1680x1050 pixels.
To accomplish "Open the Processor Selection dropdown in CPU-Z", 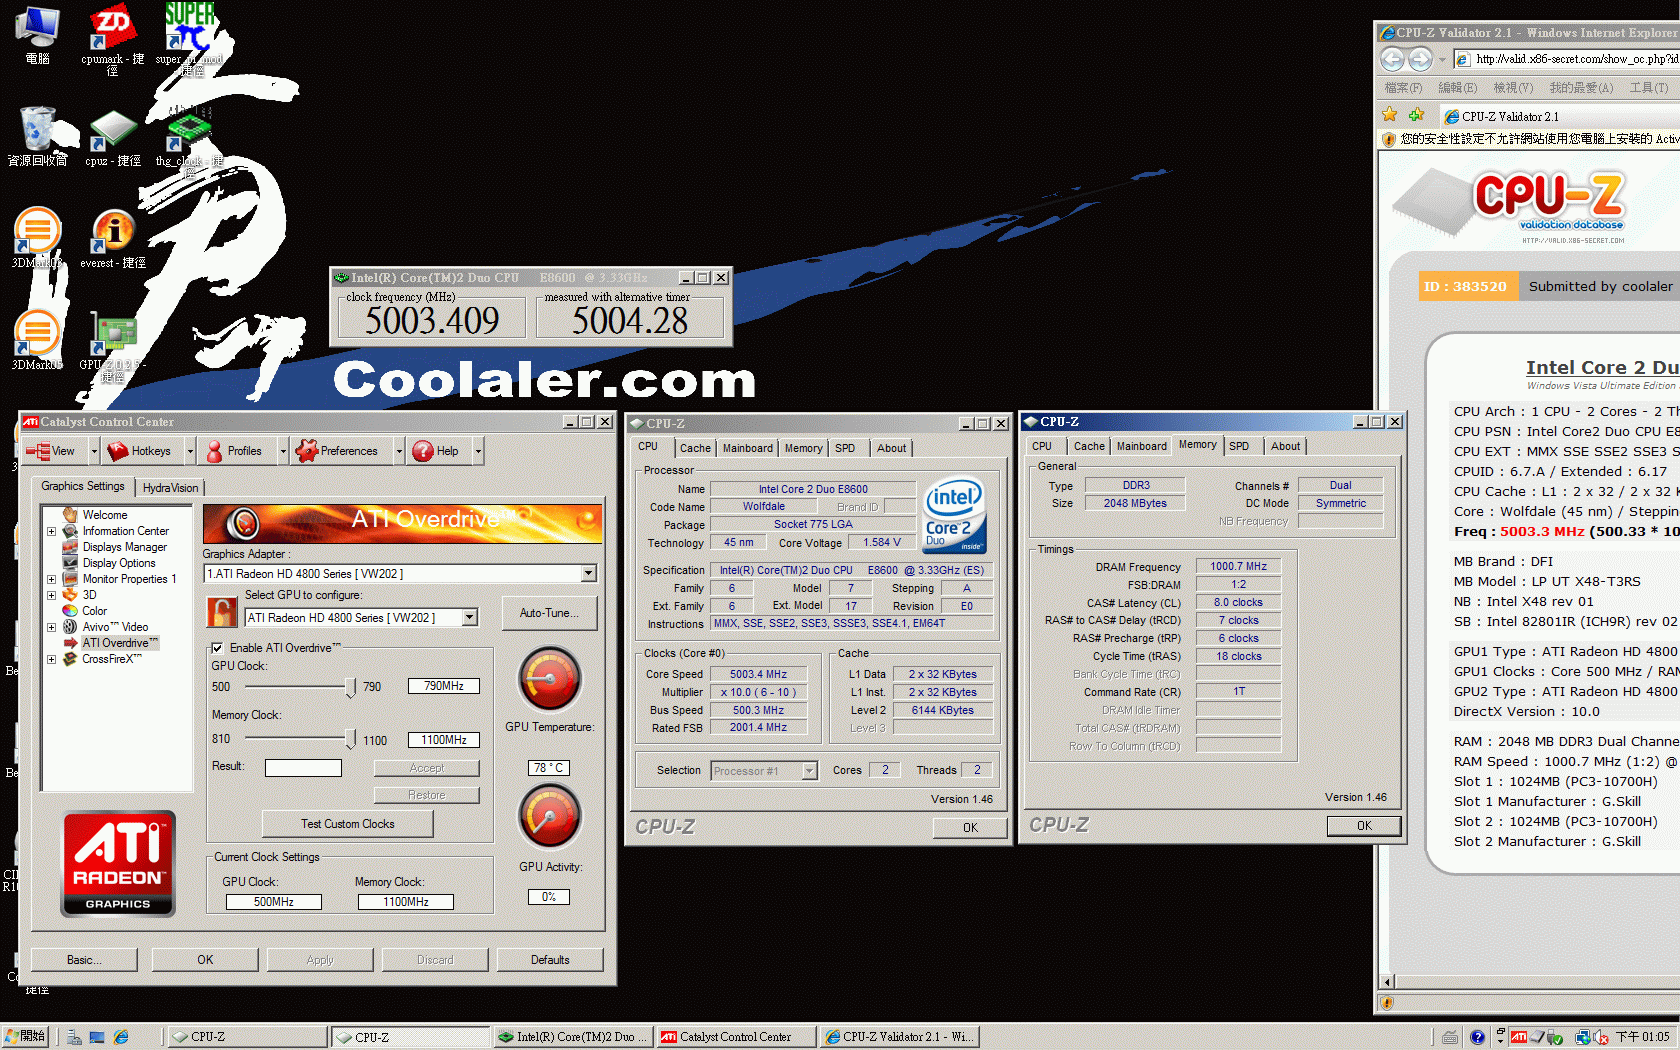I will (x=809, y=771).
